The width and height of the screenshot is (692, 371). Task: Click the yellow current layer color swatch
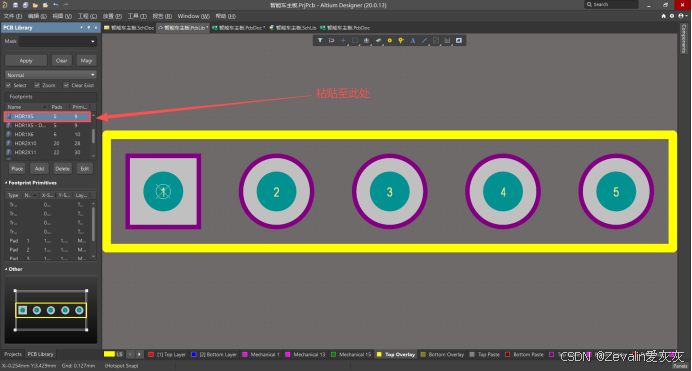pos(109,354)
